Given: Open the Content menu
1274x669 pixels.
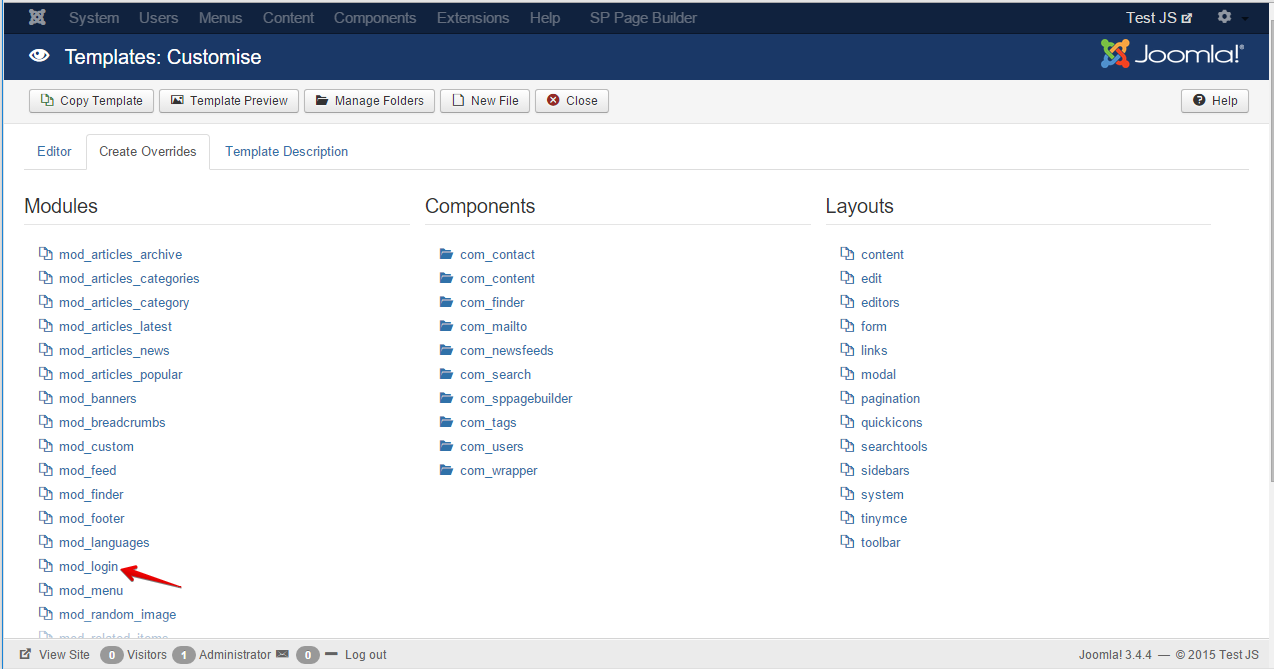Looking at the screenshot, I should click(288, 17).
